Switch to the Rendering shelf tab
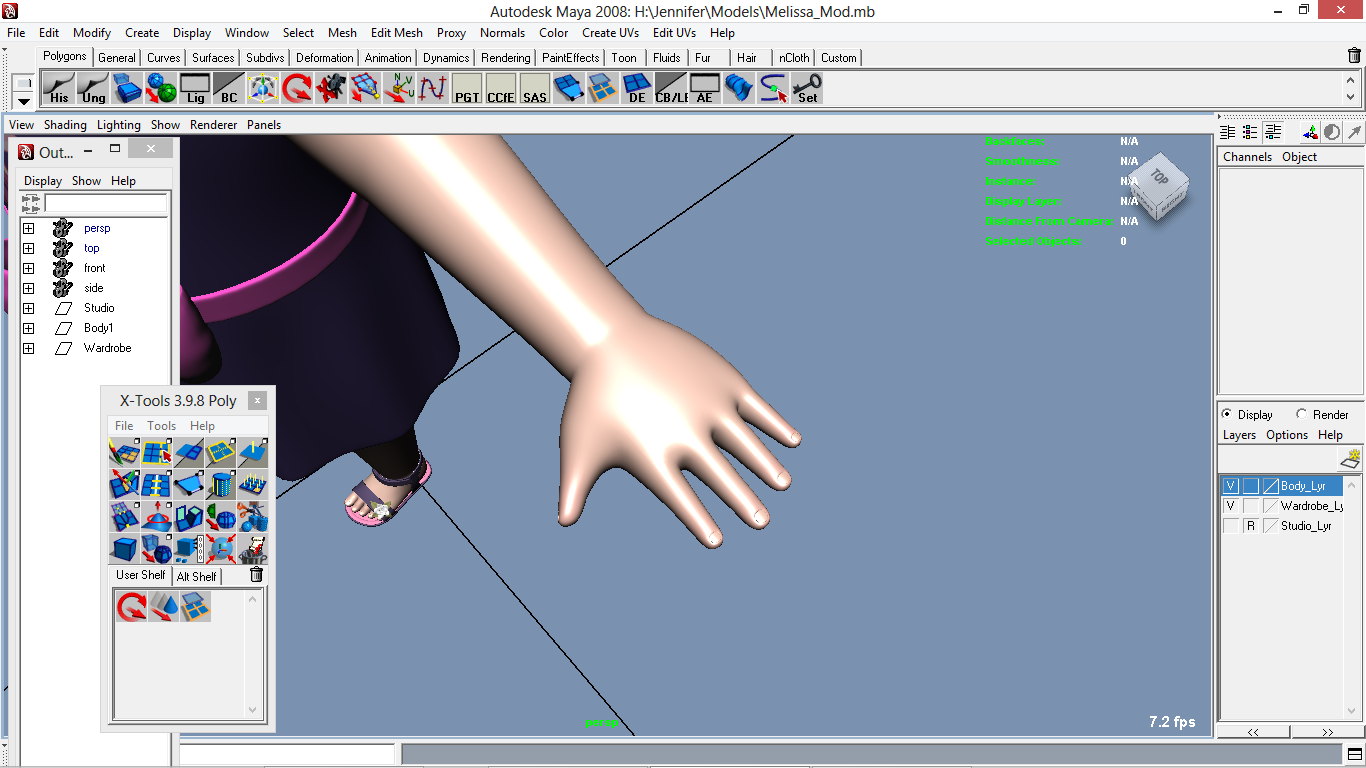This screenshot has height=768, width=1366. (x=505, y=58)
